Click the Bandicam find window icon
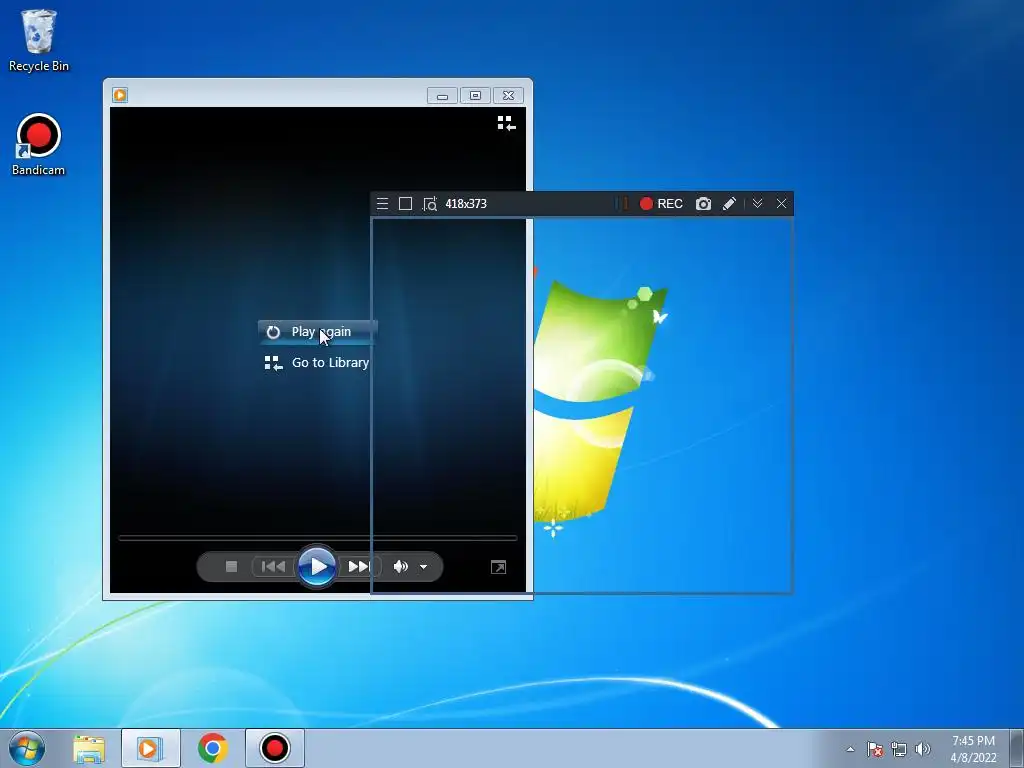This screenshot has width=1024, height=768. click(430, 204)
